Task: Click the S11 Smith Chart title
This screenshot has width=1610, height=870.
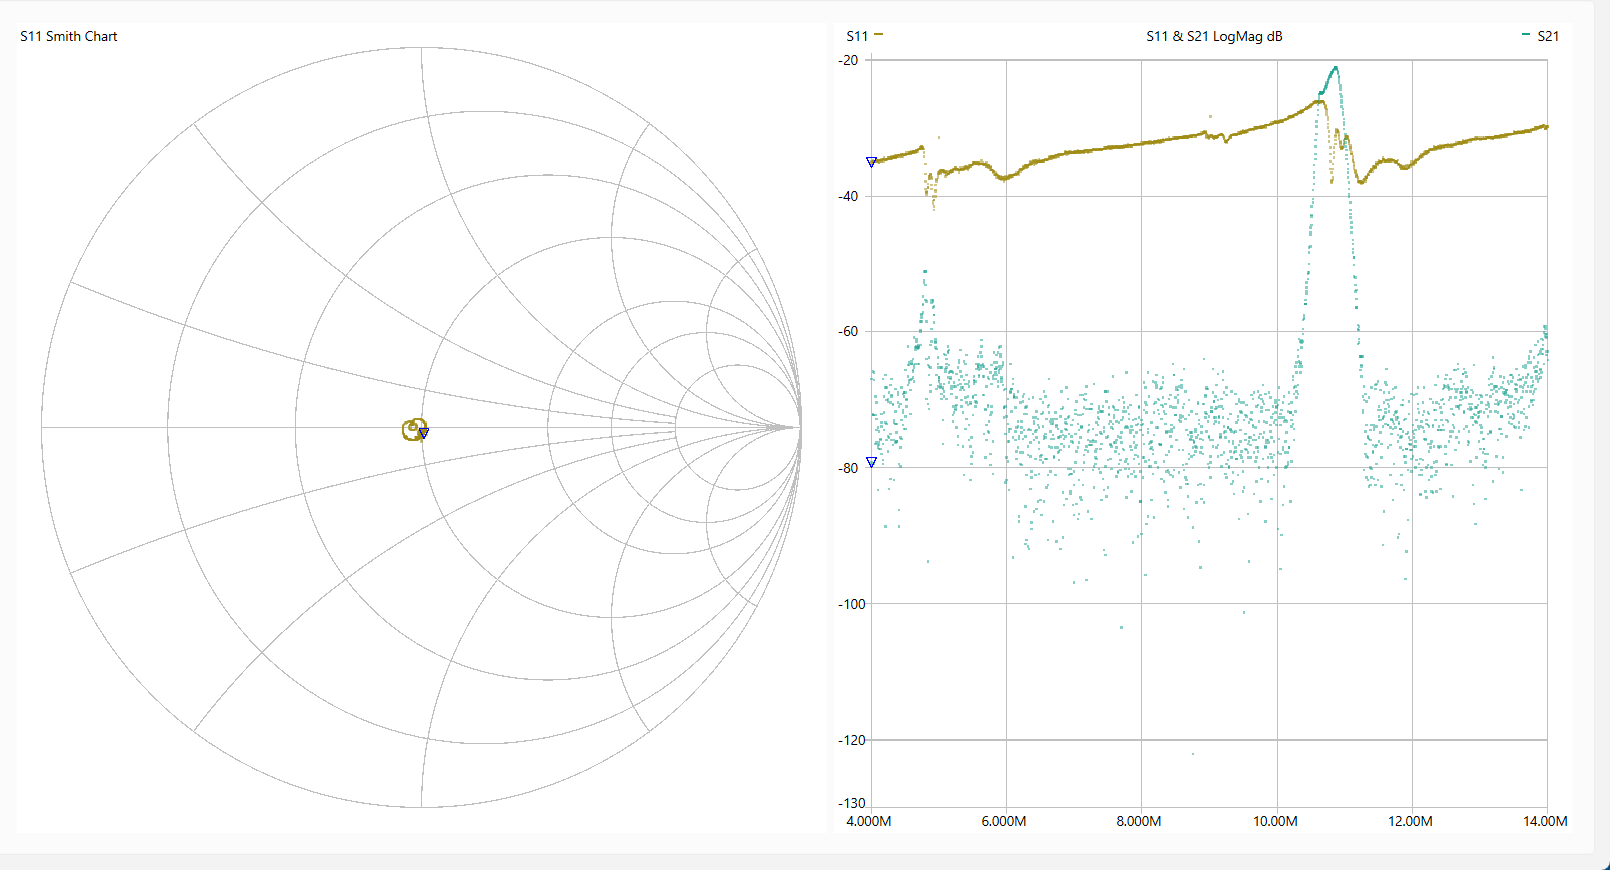Action: (x=69, y=36)
